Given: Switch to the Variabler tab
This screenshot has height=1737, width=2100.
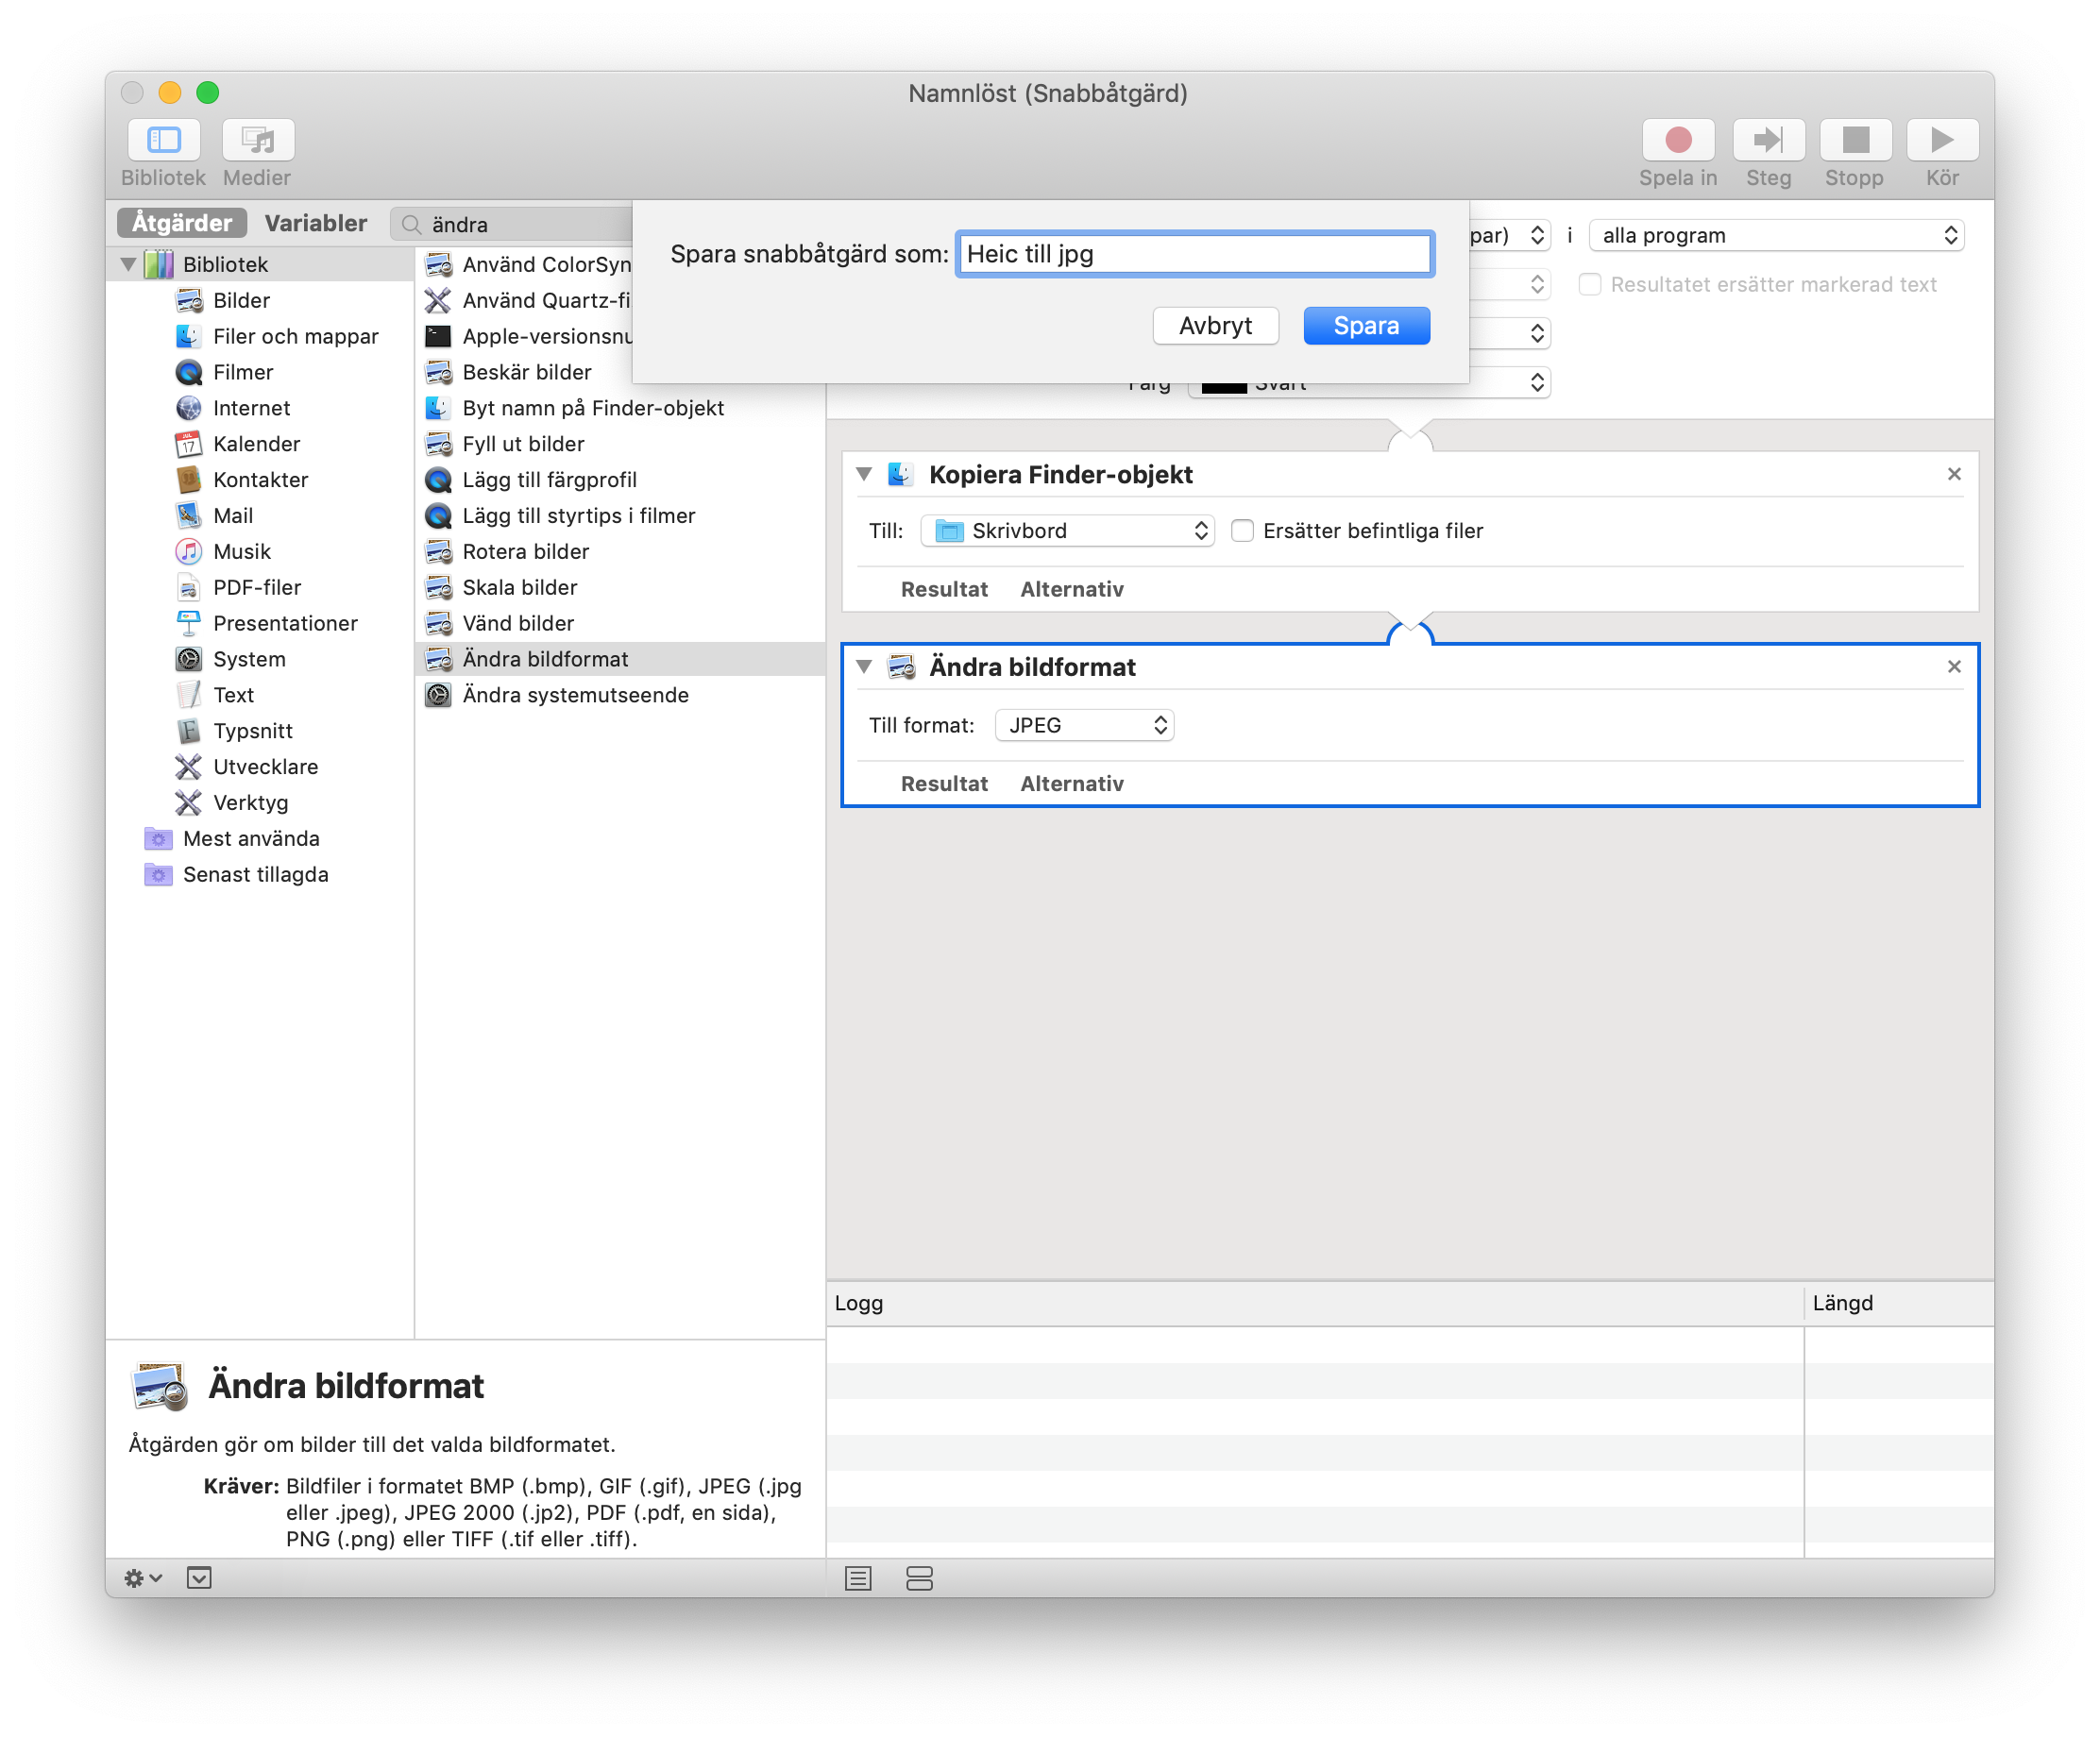Looking at the screenshot, I should [x=315, y=223].
